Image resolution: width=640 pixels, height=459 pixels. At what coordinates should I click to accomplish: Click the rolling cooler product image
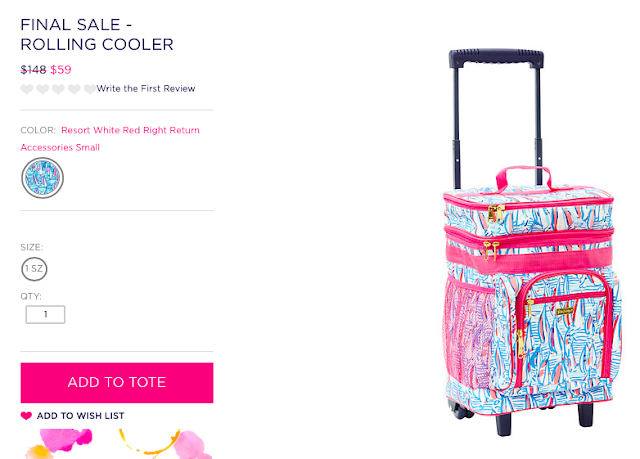pos(532,242)
